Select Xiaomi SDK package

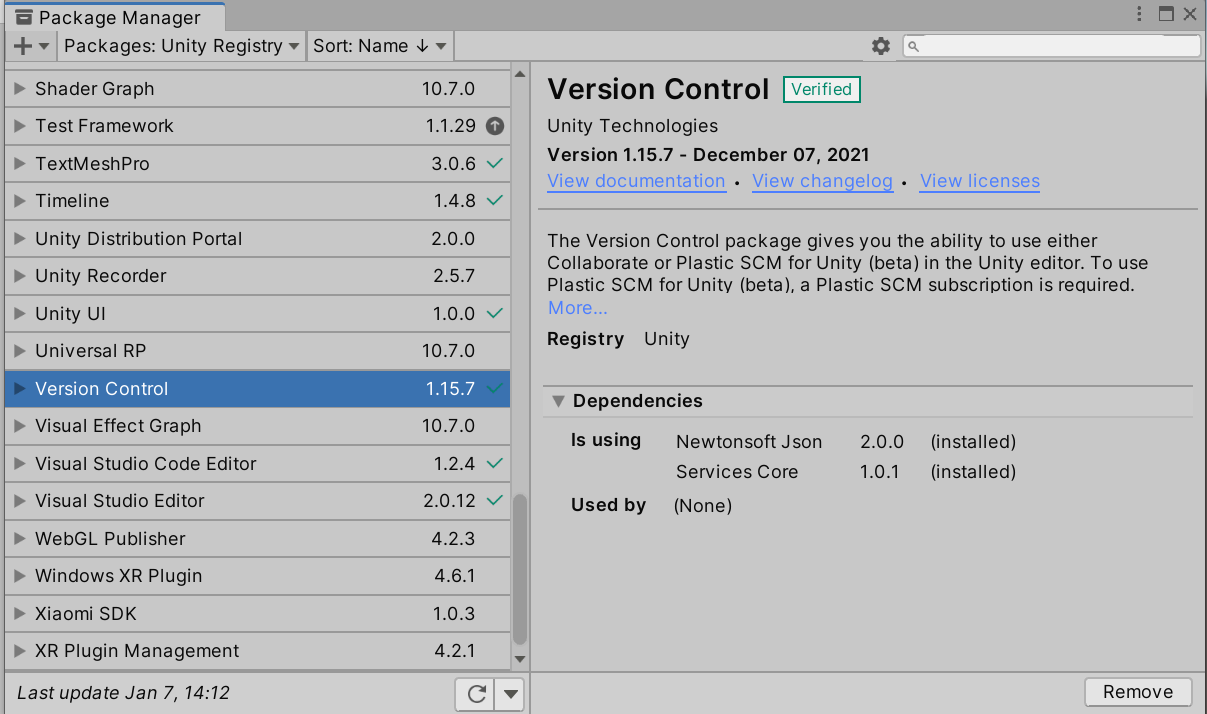[258, 614]
